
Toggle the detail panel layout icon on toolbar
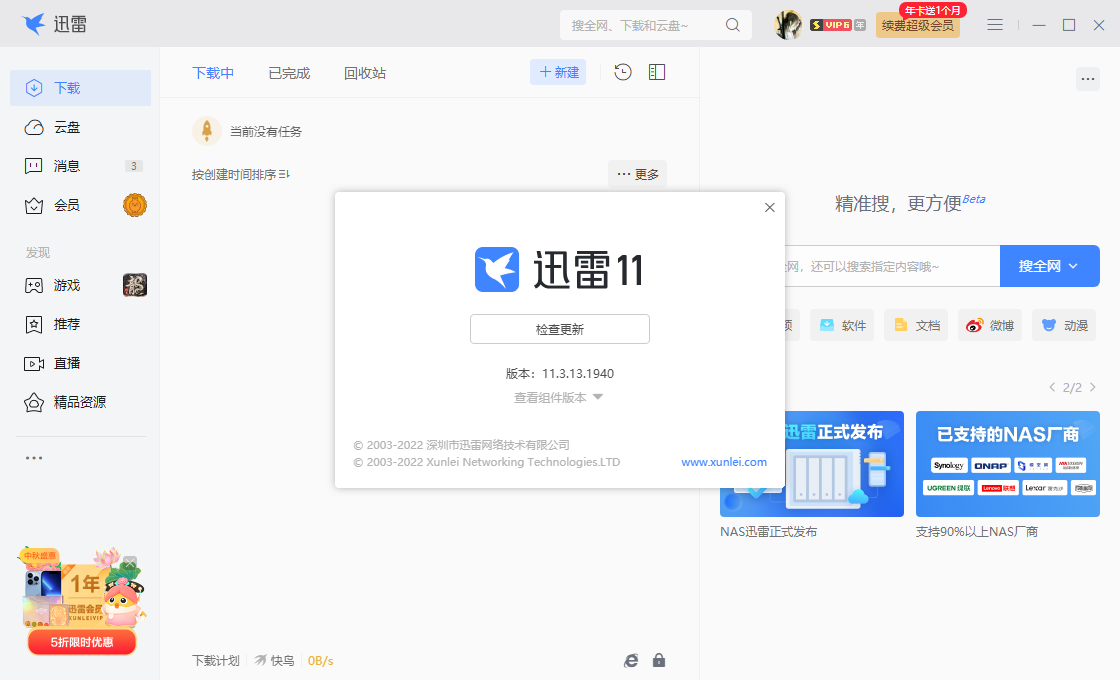coord(656,72)
